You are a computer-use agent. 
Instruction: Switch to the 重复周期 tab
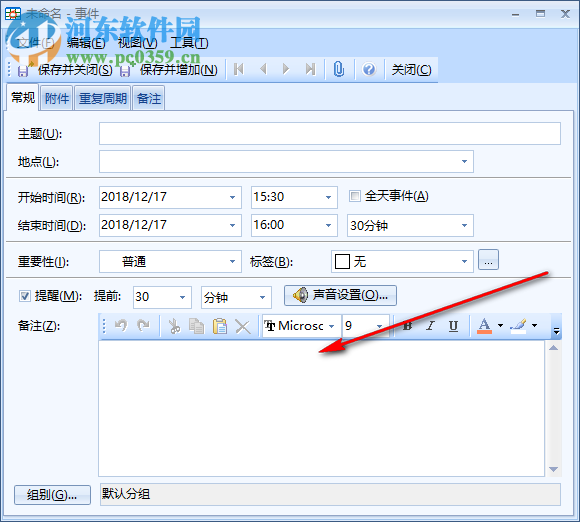[102, 98]
